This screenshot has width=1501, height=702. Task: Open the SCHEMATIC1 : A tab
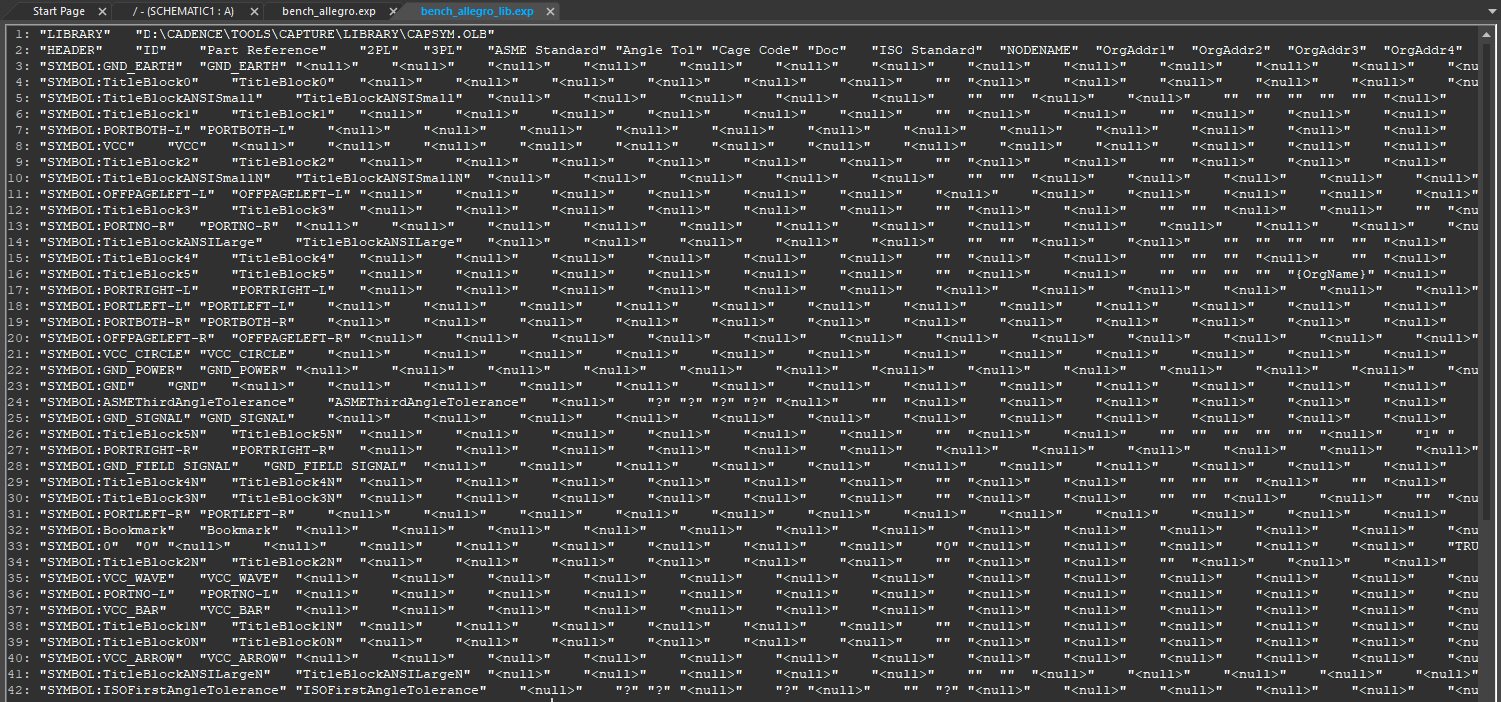pos(183,11)
